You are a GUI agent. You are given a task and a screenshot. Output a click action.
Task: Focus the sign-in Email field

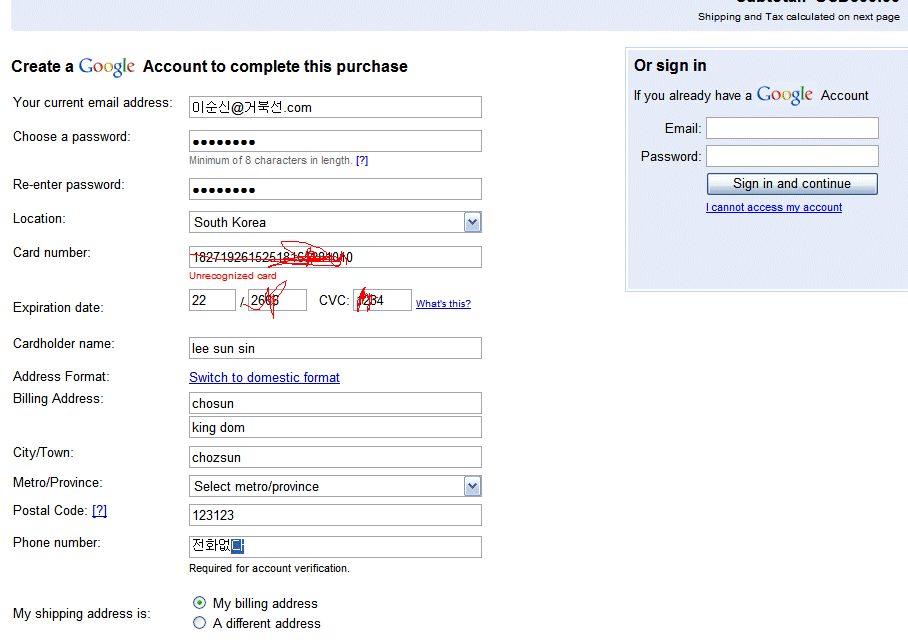pos(791,128)
